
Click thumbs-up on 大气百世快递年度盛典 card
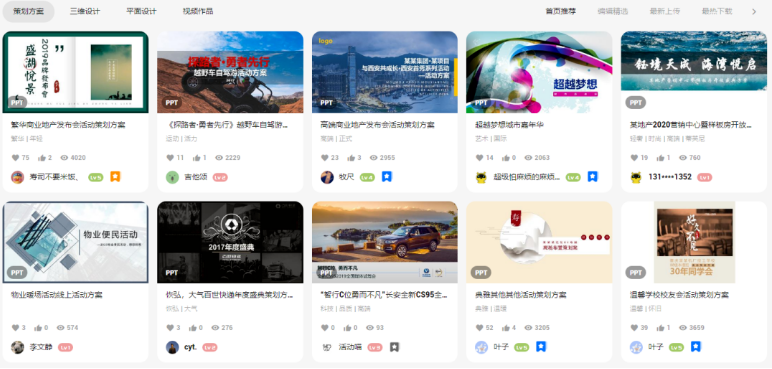[193, 328]
